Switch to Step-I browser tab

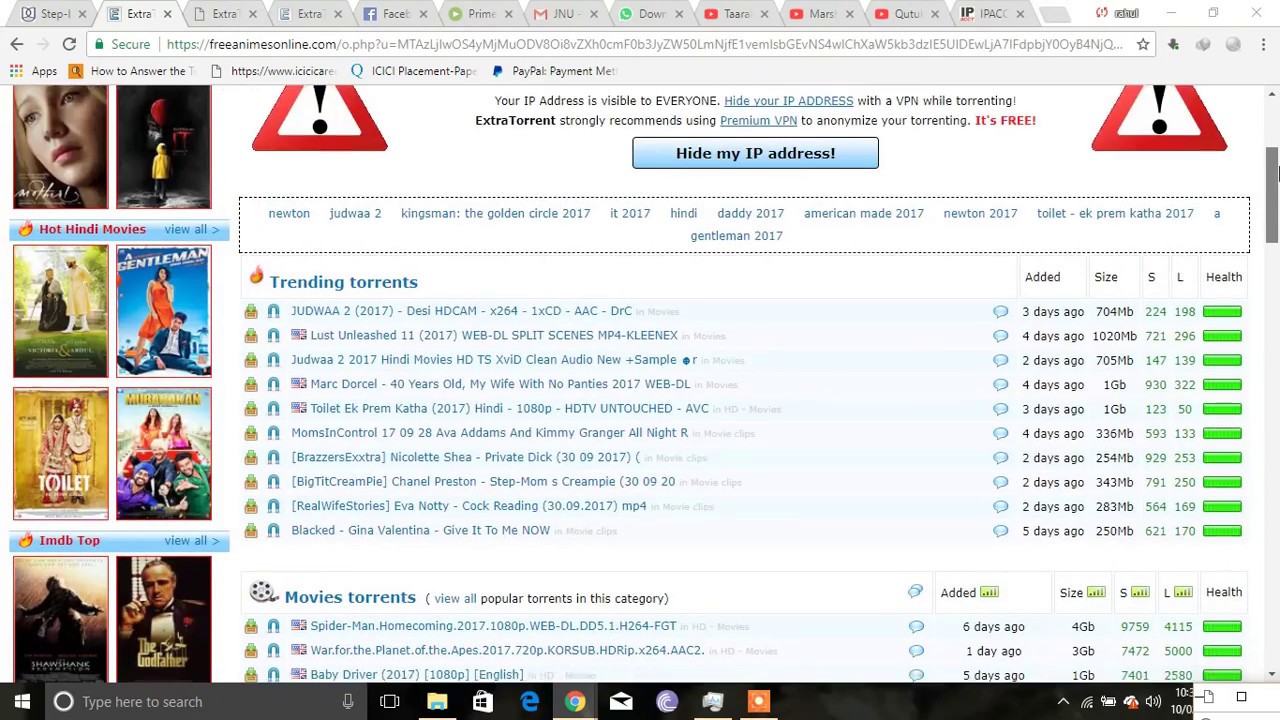(x=54, y=14)
